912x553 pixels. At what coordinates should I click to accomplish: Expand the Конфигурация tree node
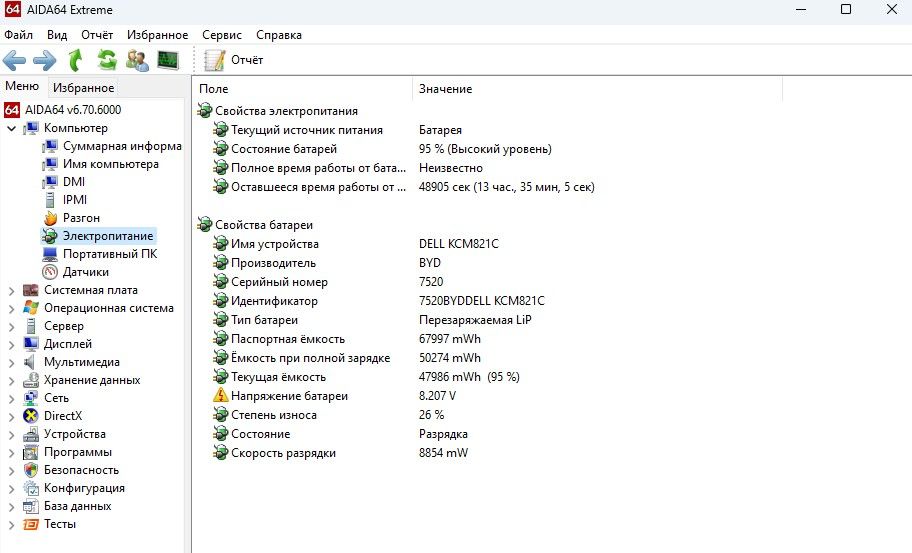click(12, 489)
